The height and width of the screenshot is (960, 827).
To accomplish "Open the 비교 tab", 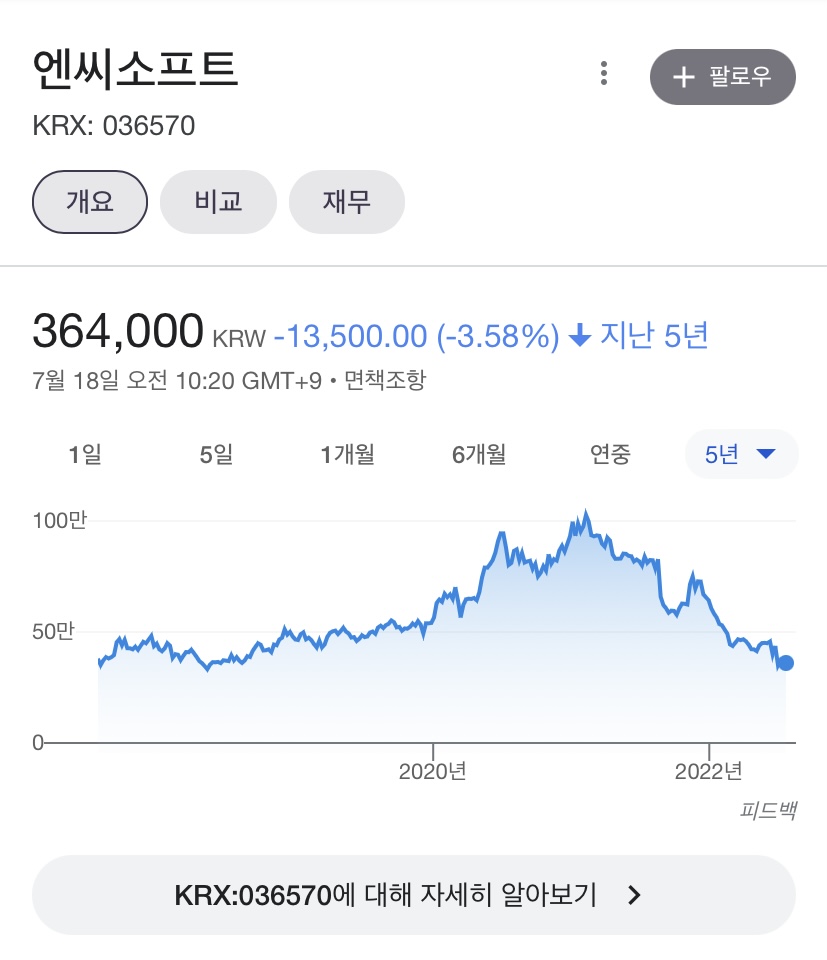I will click(x=218, y=202).
